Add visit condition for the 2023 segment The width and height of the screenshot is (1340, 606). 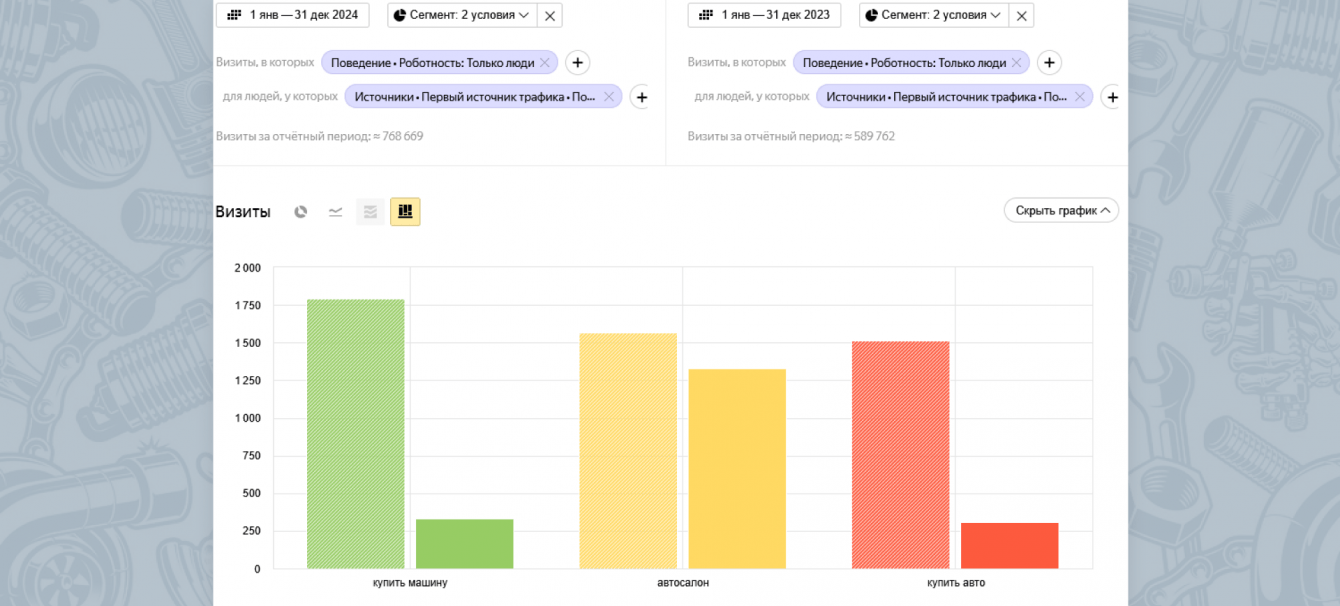1049,63
